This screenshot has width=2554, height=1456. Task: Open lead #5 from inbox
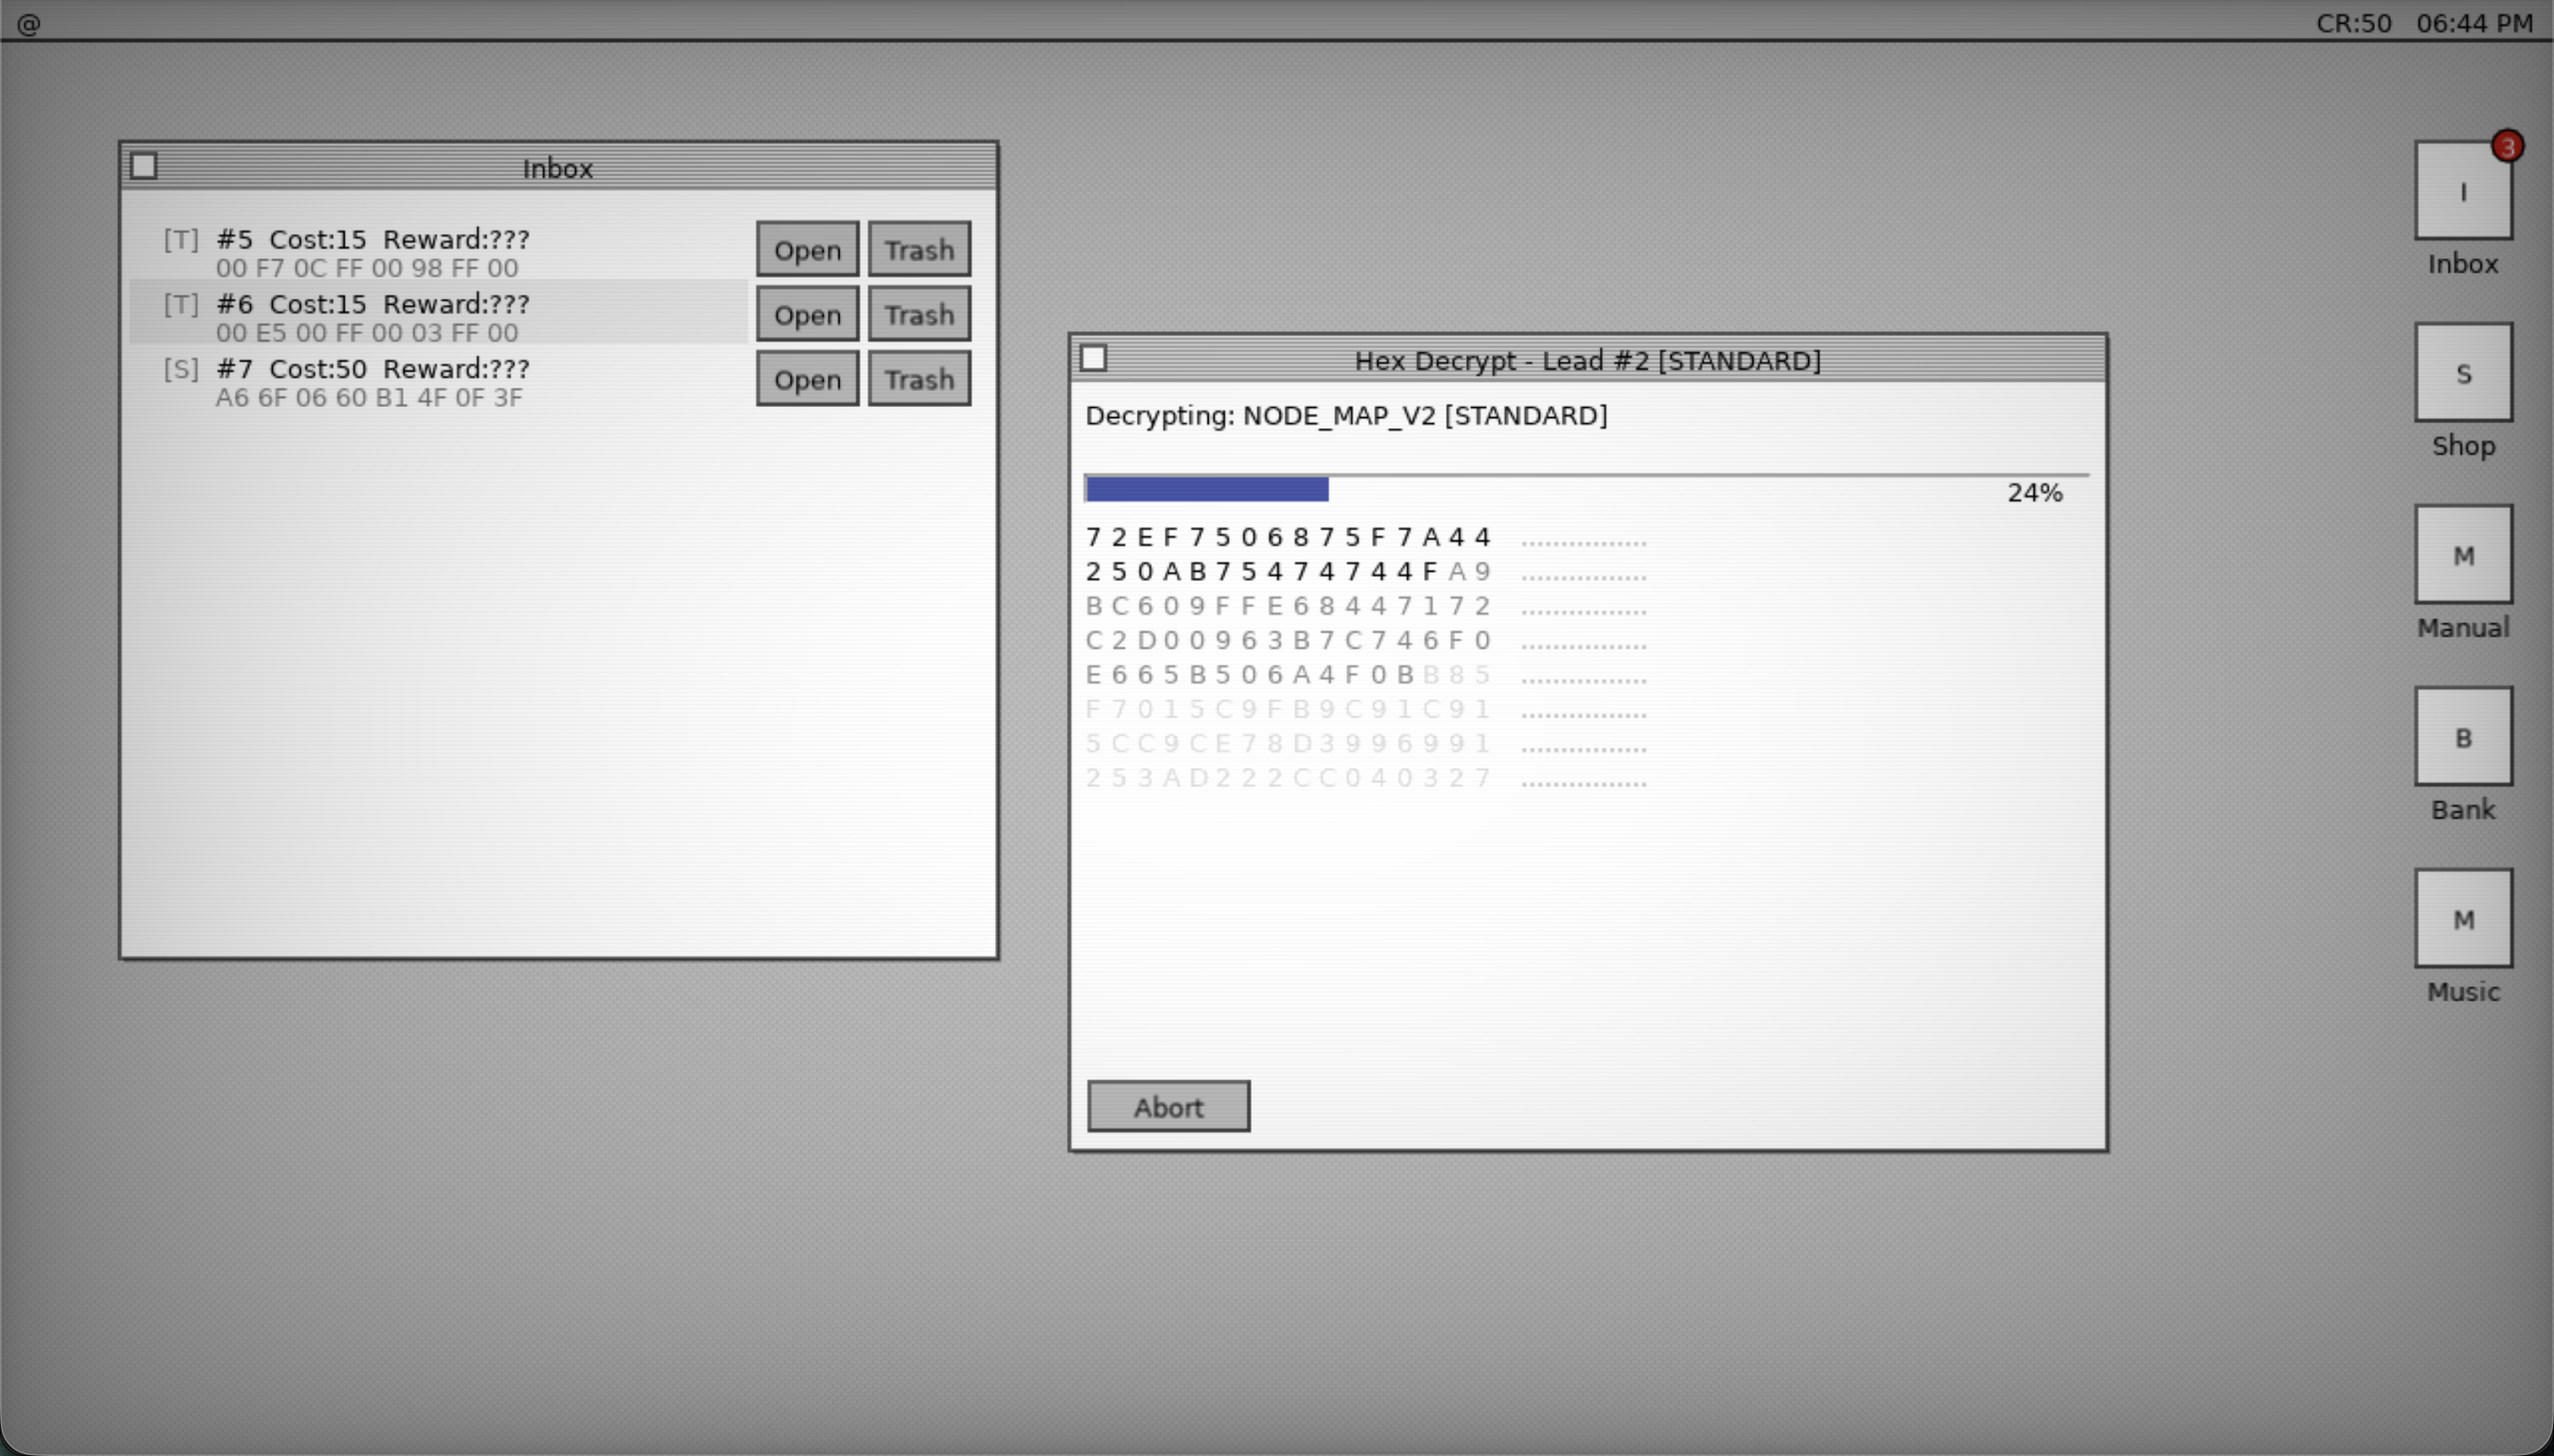(x=807, y=250)
